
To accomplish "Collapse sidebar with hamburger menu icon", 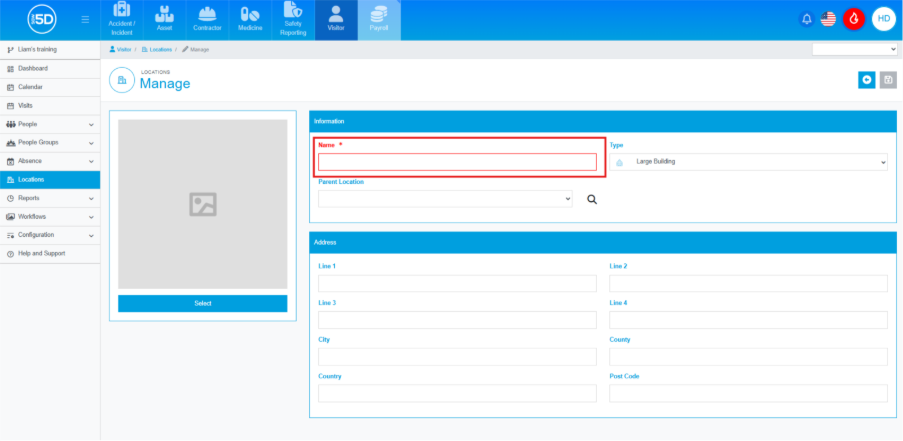I will (85, 19).
